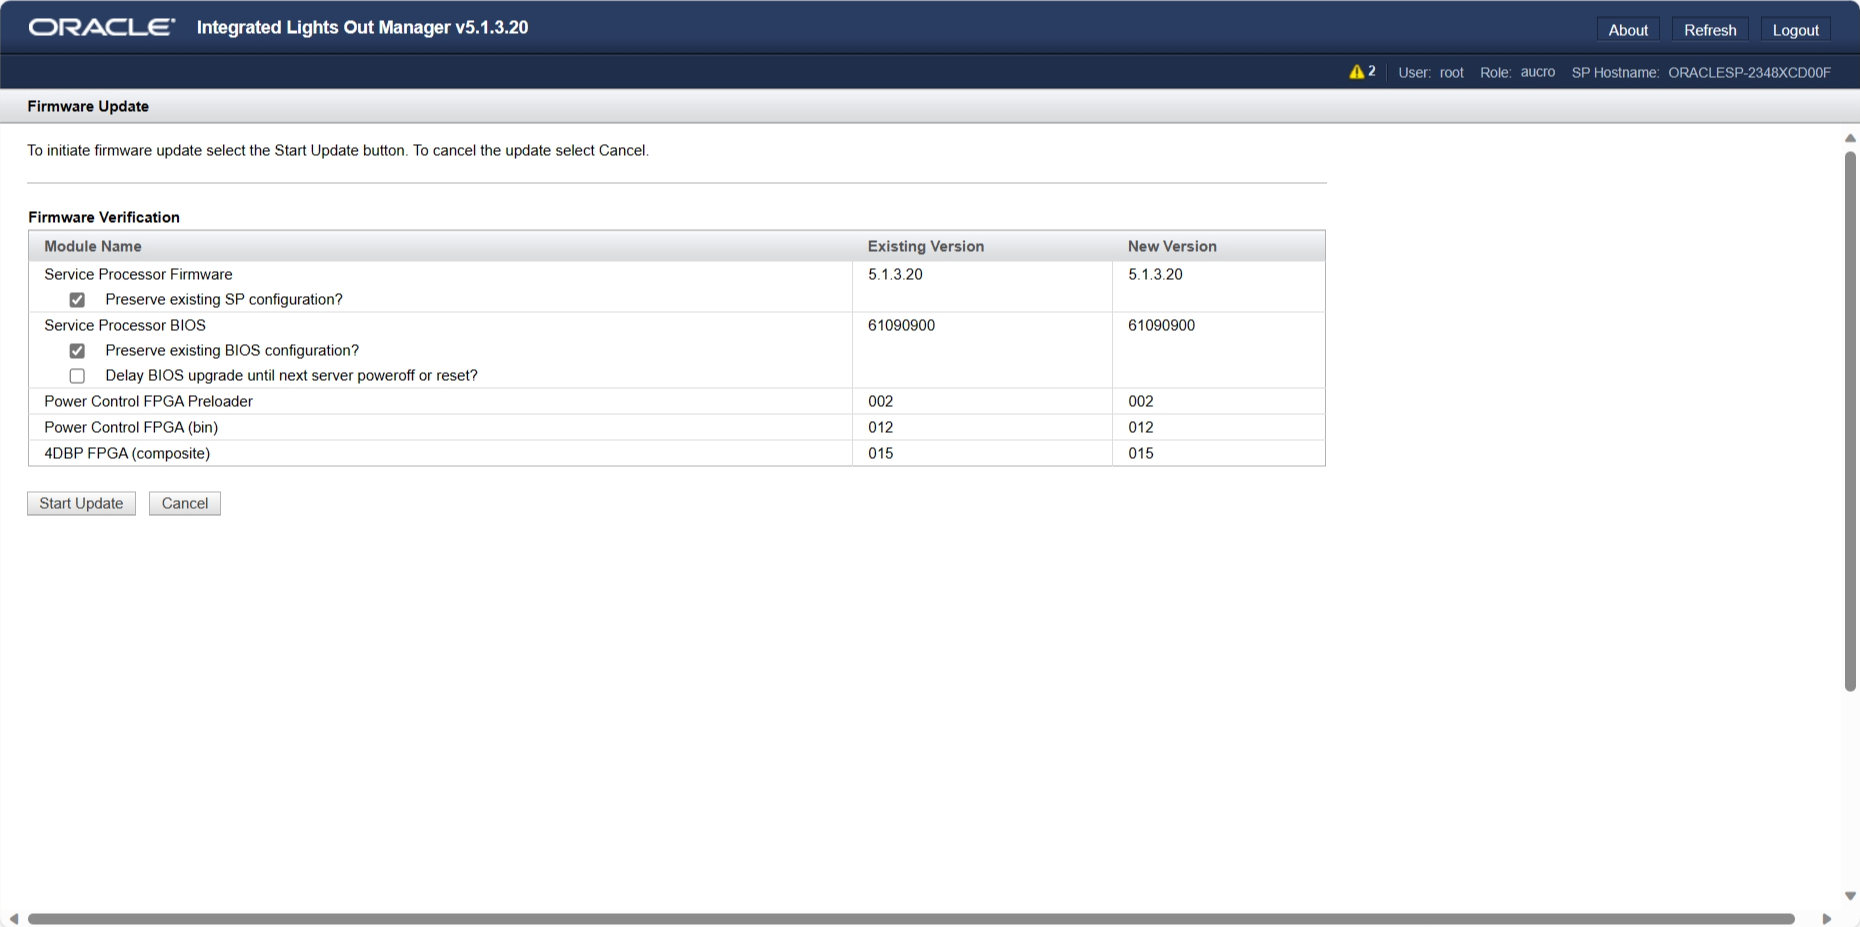The height and width of the screenshot is (927, 1860).
Task: Click the Firmware Verification heading
Action: (x=104, y=217)
